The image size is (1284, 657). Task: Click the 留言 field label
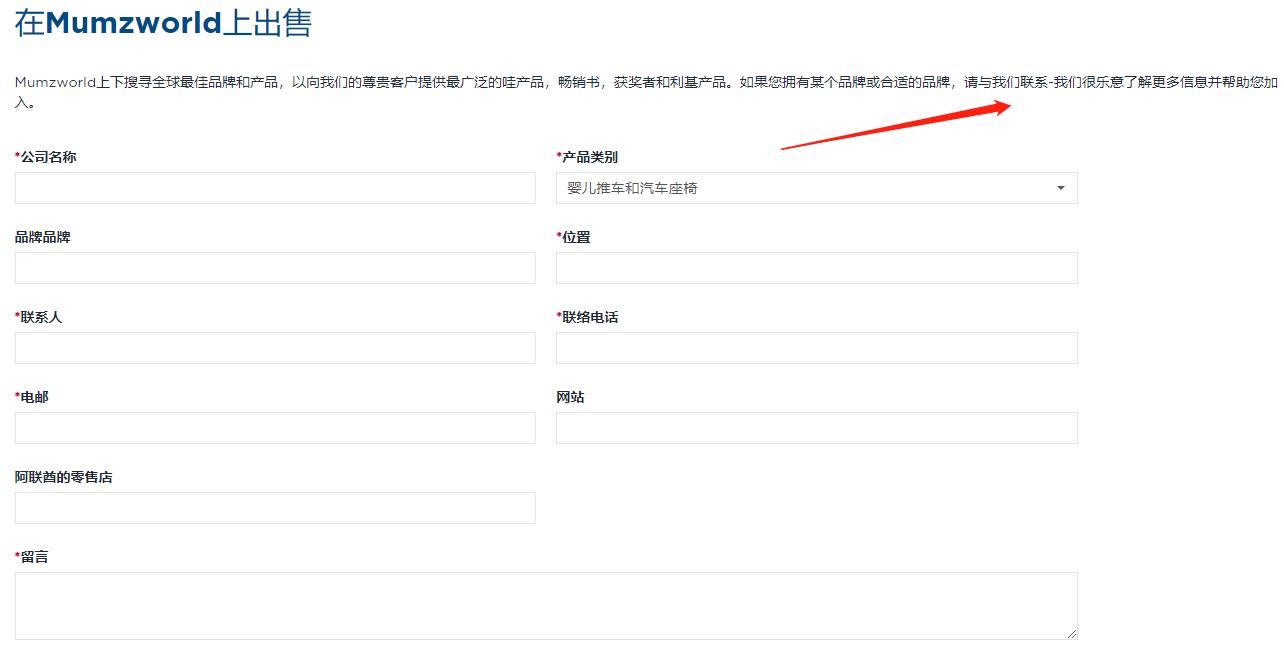click(31, 556)
